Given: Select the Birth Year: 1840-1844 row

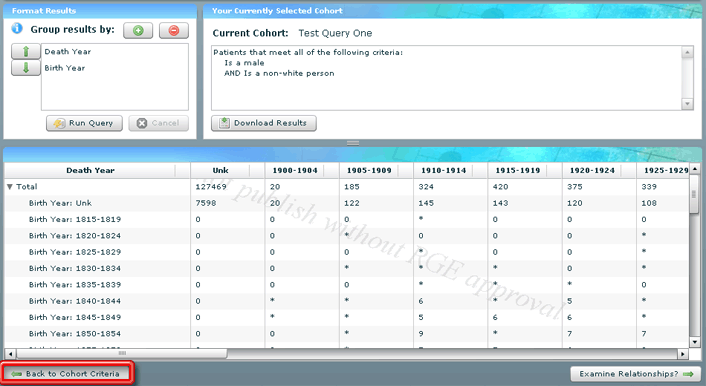Looking at the screenshot, I should [347, 301].
